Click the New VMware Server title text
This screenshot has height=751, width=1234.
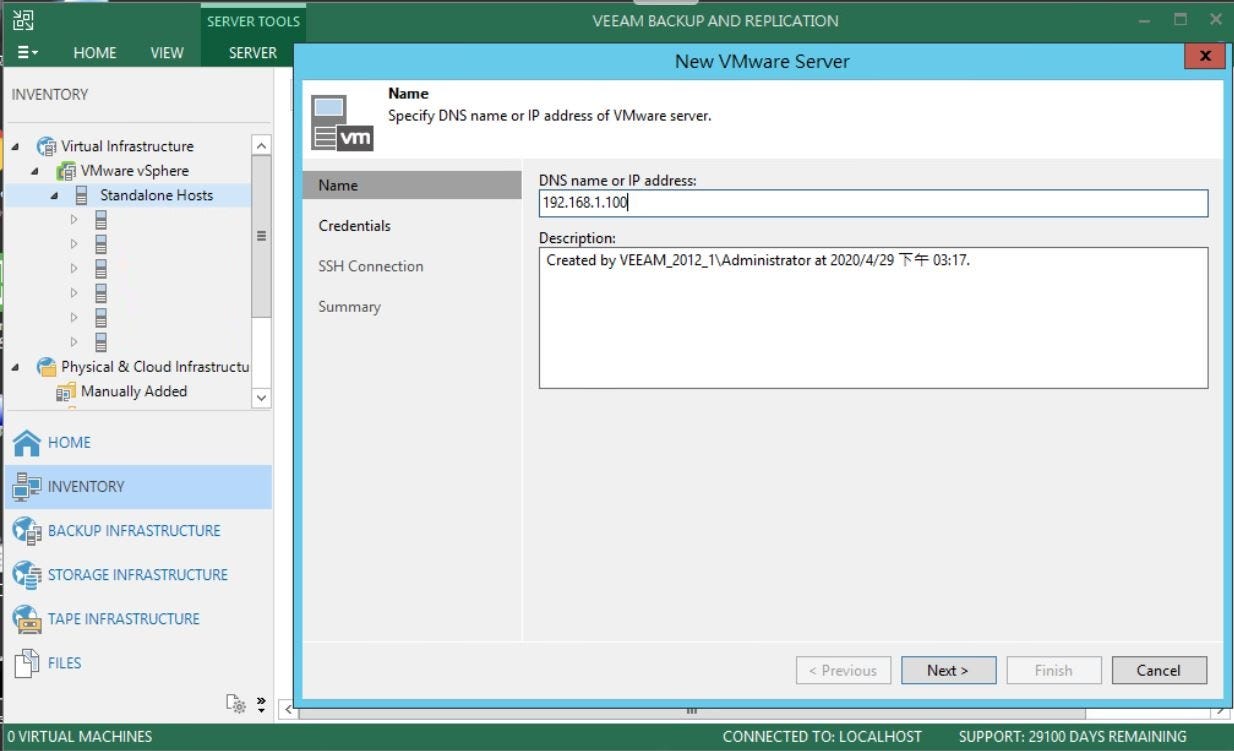(x=762, y=61)
